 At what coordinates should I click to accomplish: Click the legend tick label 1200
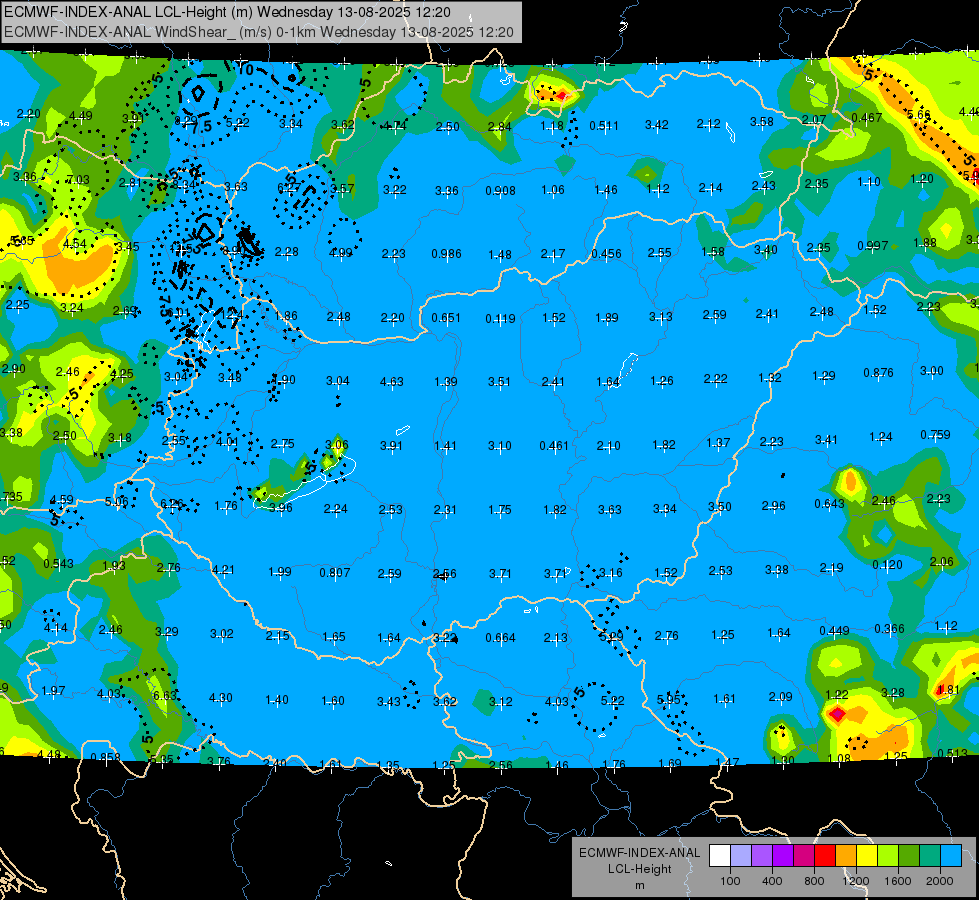855,881
